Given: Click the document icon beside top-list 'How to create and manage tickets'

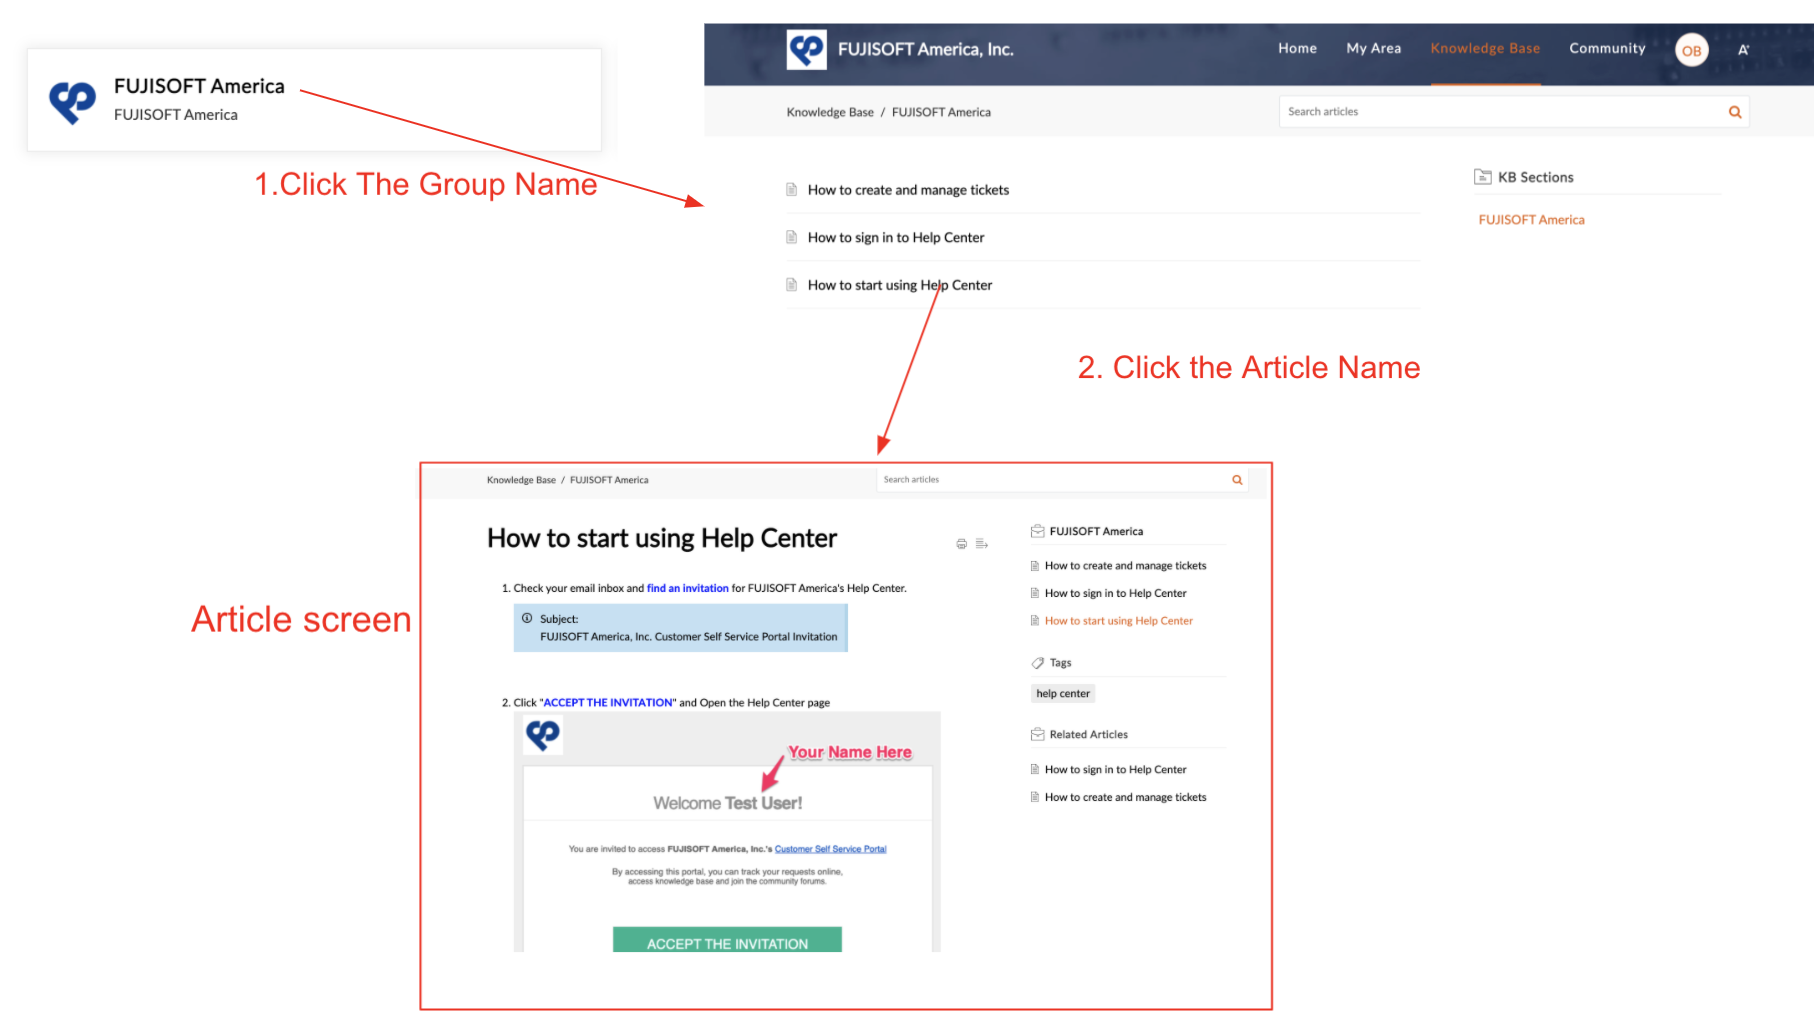Looking at the screenshot, I should point(792,189).
